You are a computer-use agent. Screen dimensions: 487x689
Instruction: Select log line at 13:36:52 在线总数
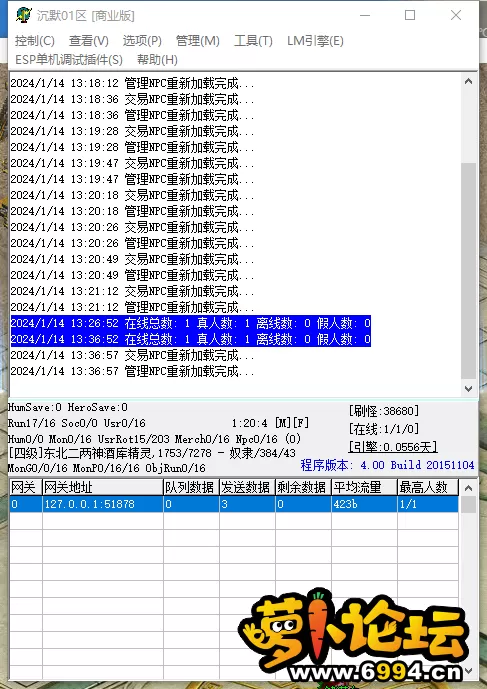tap(190, 339)
